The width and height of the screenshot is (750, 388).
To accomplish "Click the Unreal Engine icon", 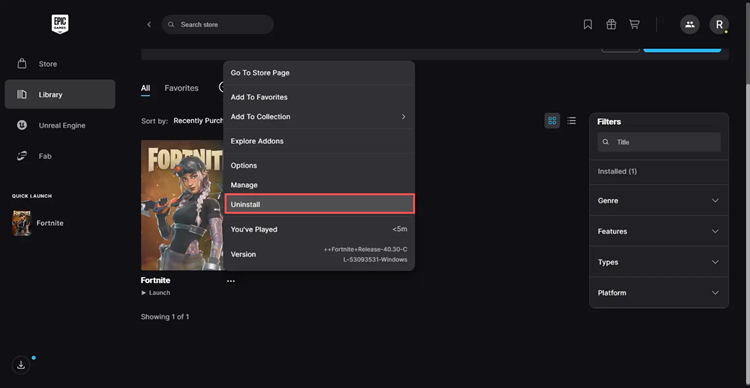I will tap(22, 125).
